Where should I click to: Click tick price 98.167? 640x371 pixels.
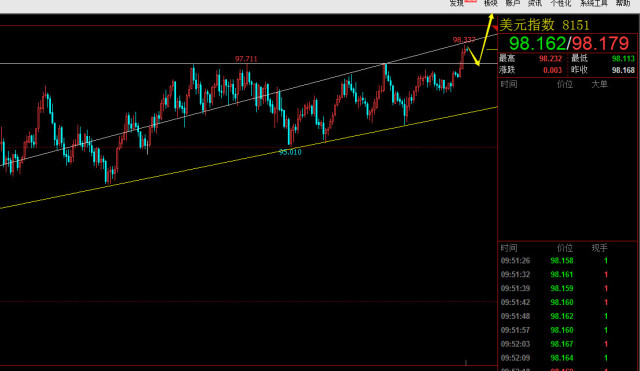click(x=562, y=344)
